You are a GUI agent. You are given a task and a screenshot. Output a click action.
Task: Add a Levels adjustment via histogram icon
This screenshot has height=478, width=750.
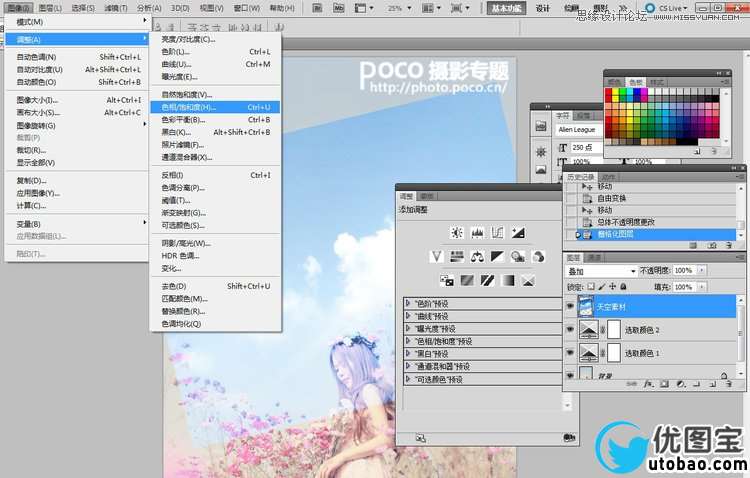(477, 233)
